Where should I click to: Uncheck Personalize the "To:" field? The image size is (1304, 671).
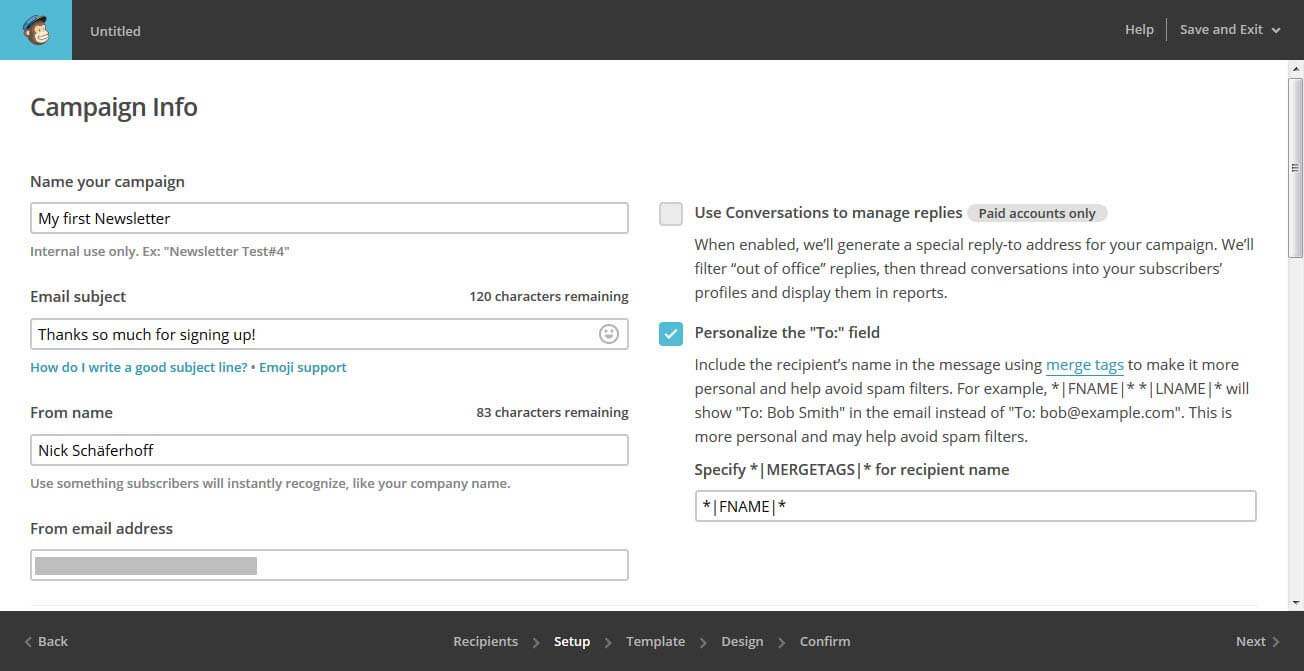671,333
